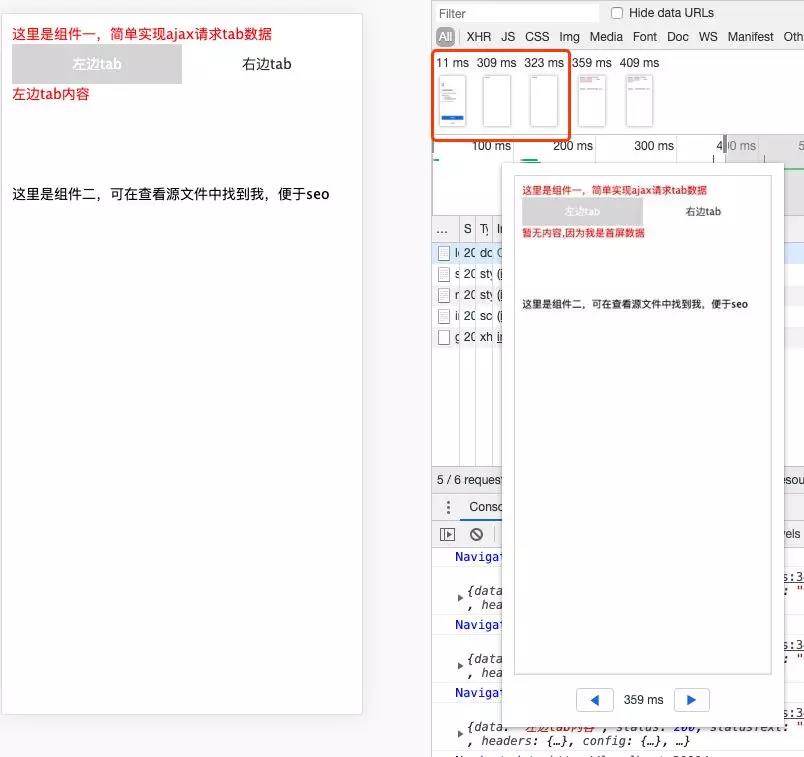
Task: Click the first Navigation link in console output
Action: pos(478,556)
